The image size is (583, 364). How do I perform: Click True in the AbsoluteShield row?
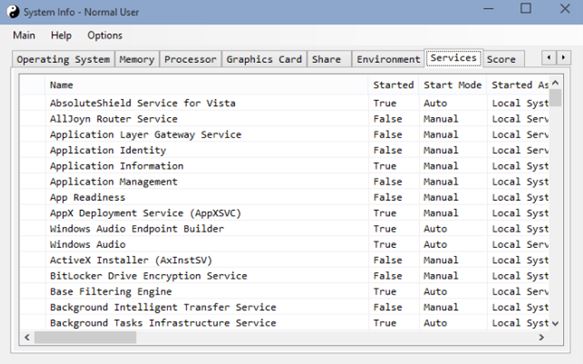coord(385,103)
